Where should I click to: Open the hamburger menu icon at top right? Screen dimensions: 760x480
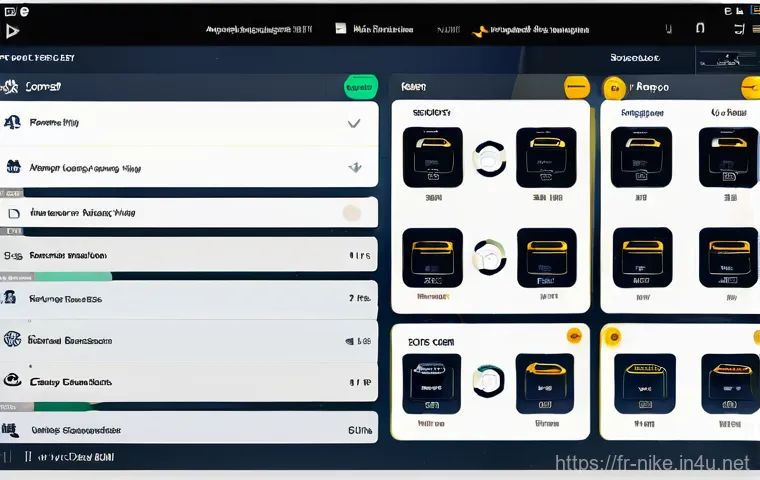[755, 30]
